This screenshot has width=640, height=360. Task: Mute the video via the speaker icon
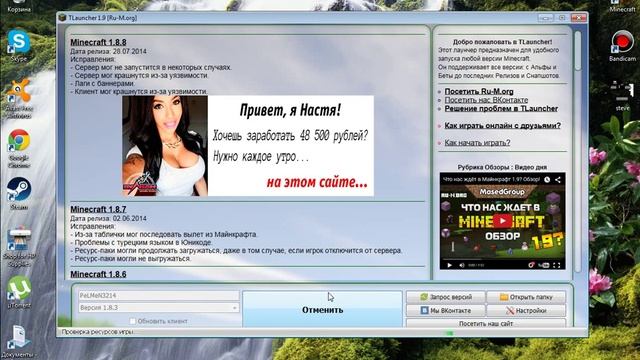pyautogui.click(x=462, y=265)
